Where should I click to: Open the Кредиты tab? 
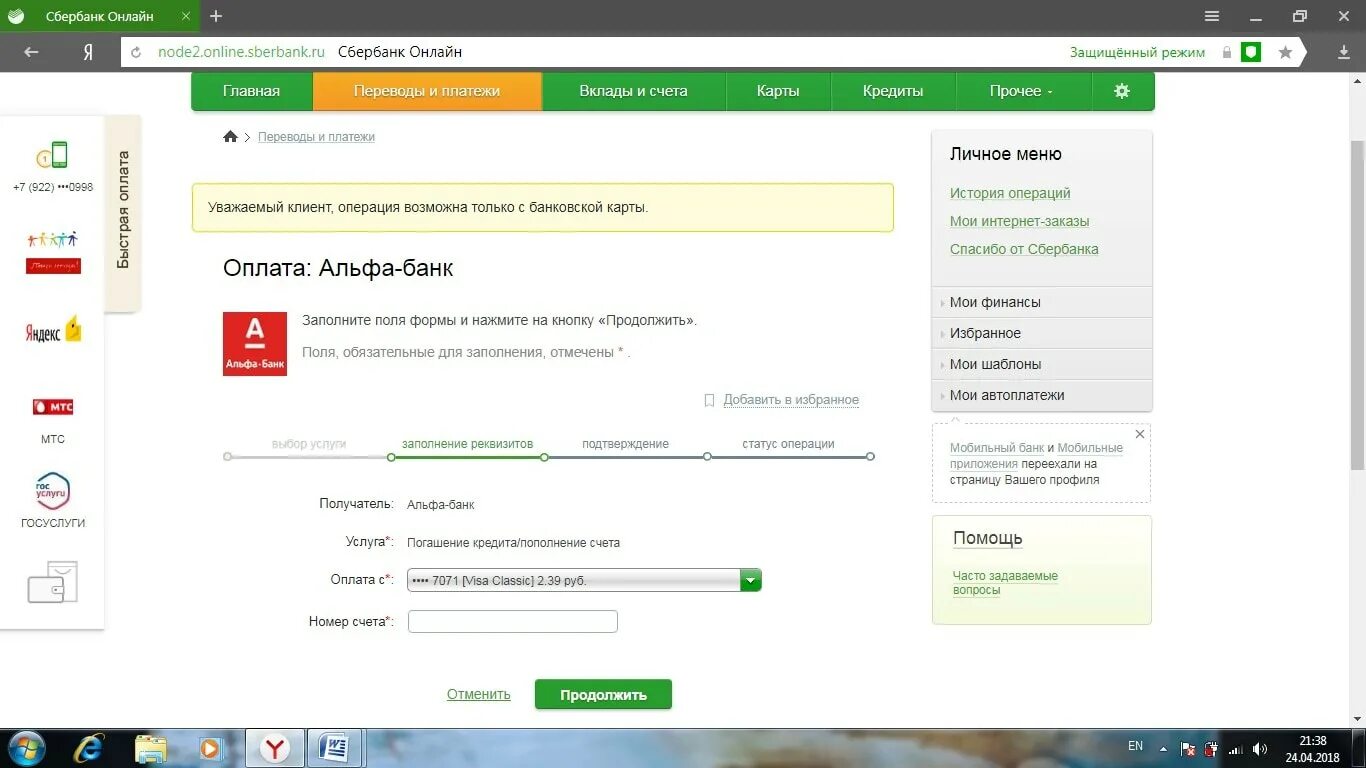[x=893, y=91]
